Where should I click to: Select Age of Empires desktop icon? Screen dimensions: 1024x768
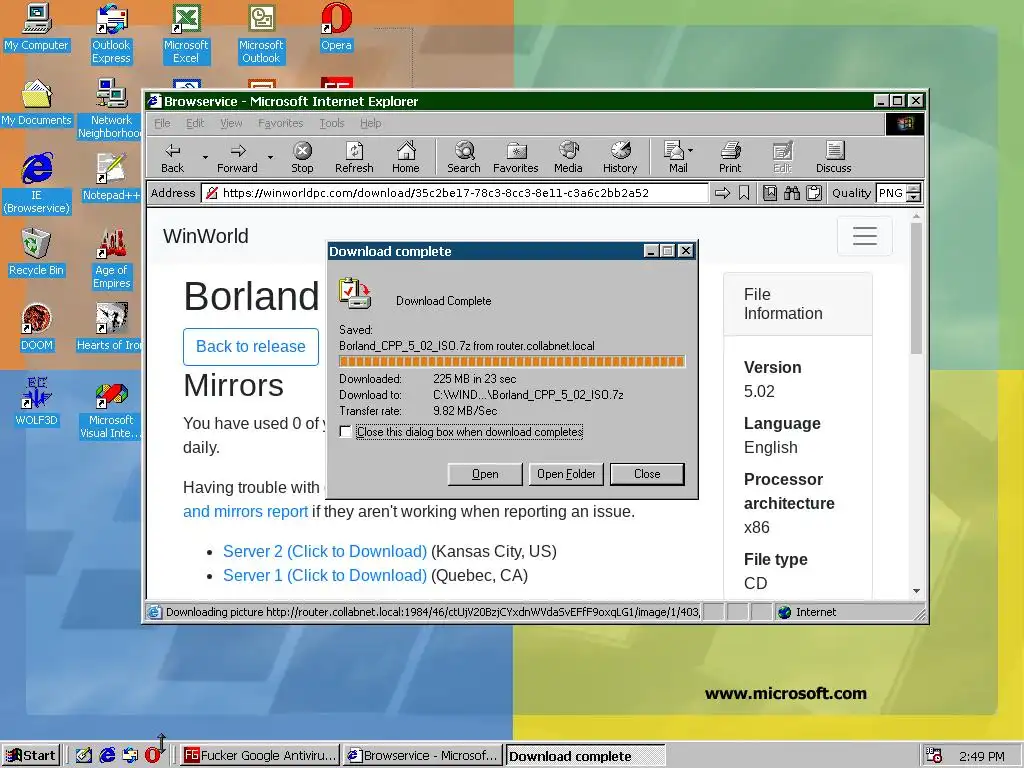coord(111,259)
